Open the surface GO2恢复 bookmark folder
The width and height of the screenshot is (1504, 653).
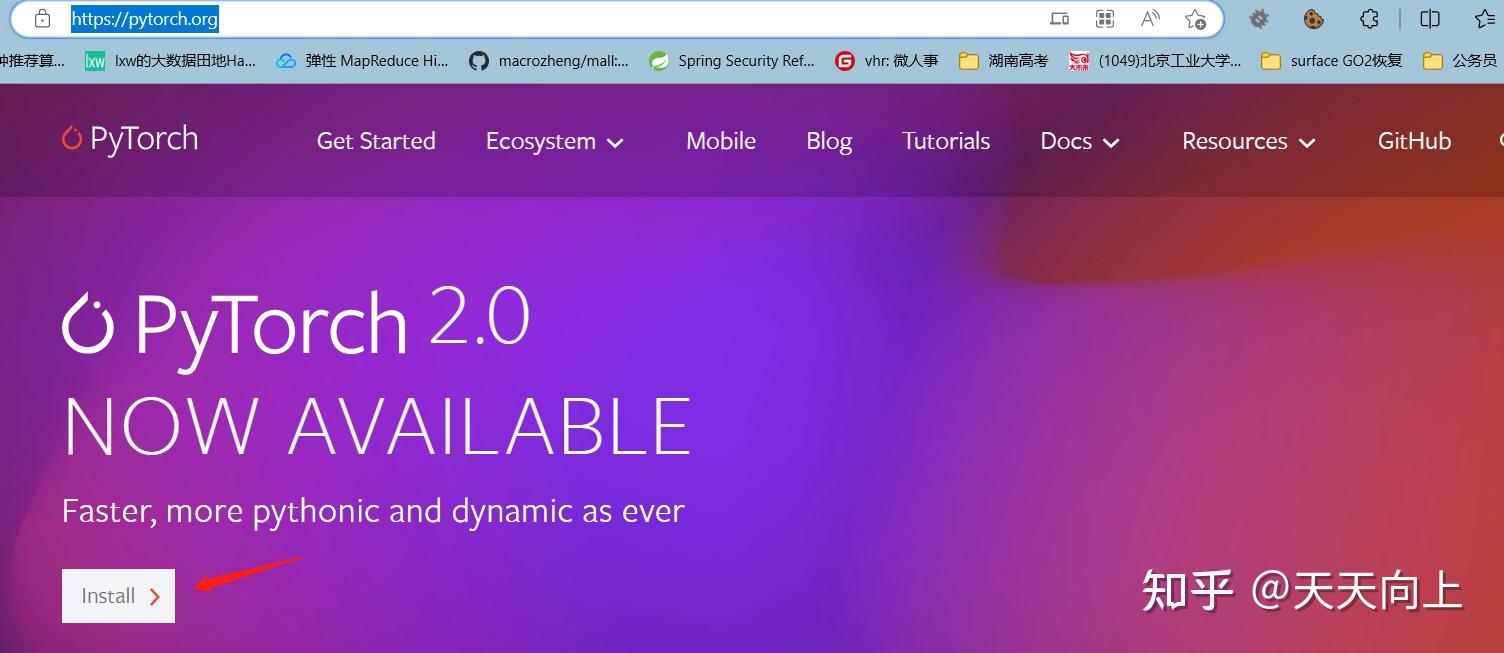1332,61
